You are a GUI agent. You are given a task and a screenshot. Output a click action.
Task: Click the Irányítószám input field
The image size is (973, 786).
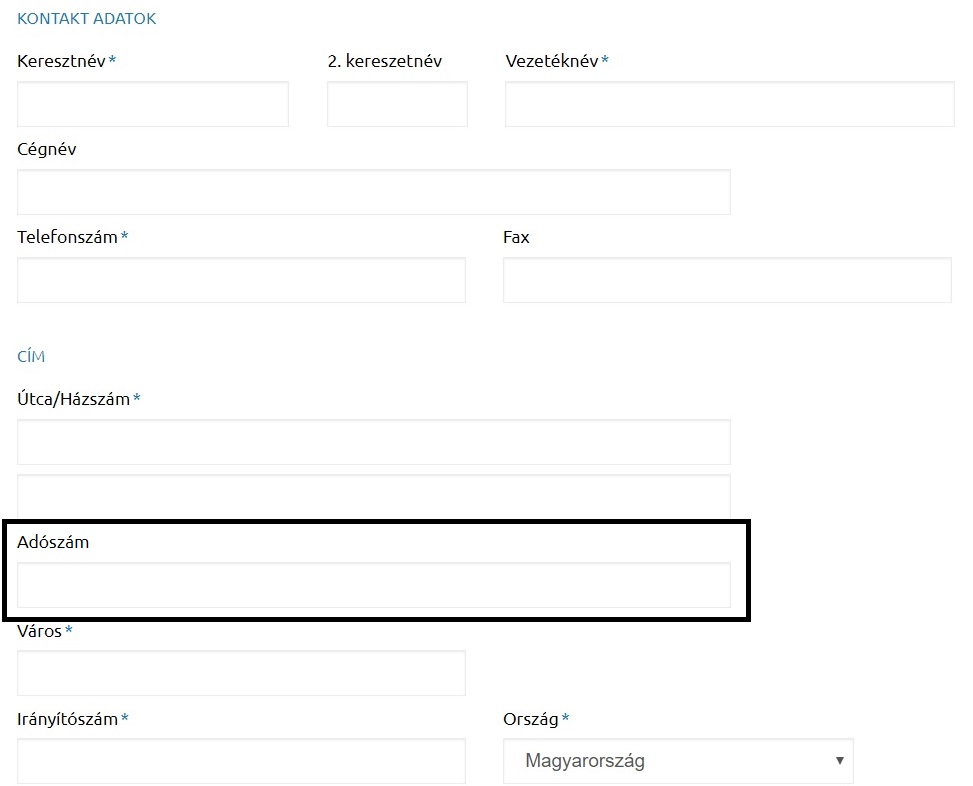click(x=240, y=761)
